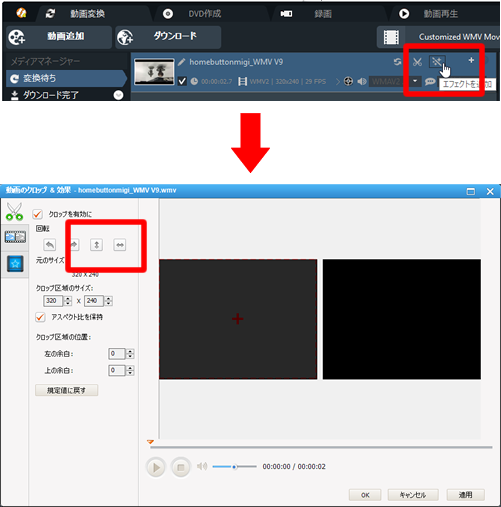Click the subtitle speech bubble icon
Image resolution: width=501 pixels, height=507 pixels.
click(x=430, y=81)
